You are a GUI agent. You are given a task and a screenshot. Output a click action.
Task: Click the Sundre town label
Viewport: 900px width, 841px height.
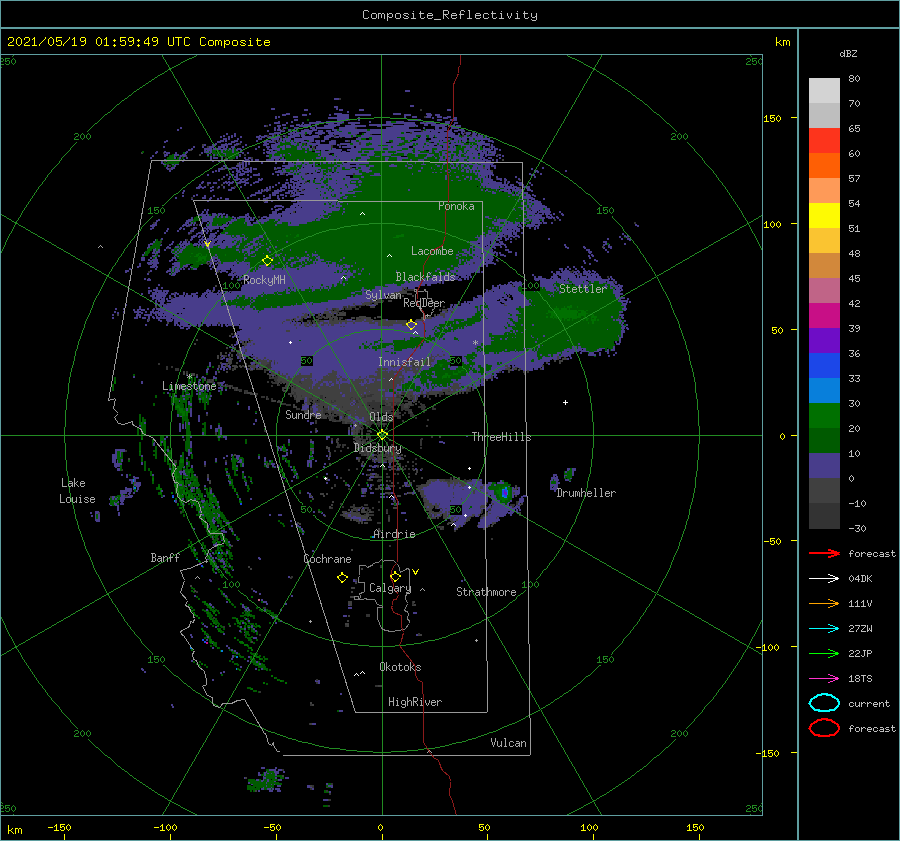point(303,414)
